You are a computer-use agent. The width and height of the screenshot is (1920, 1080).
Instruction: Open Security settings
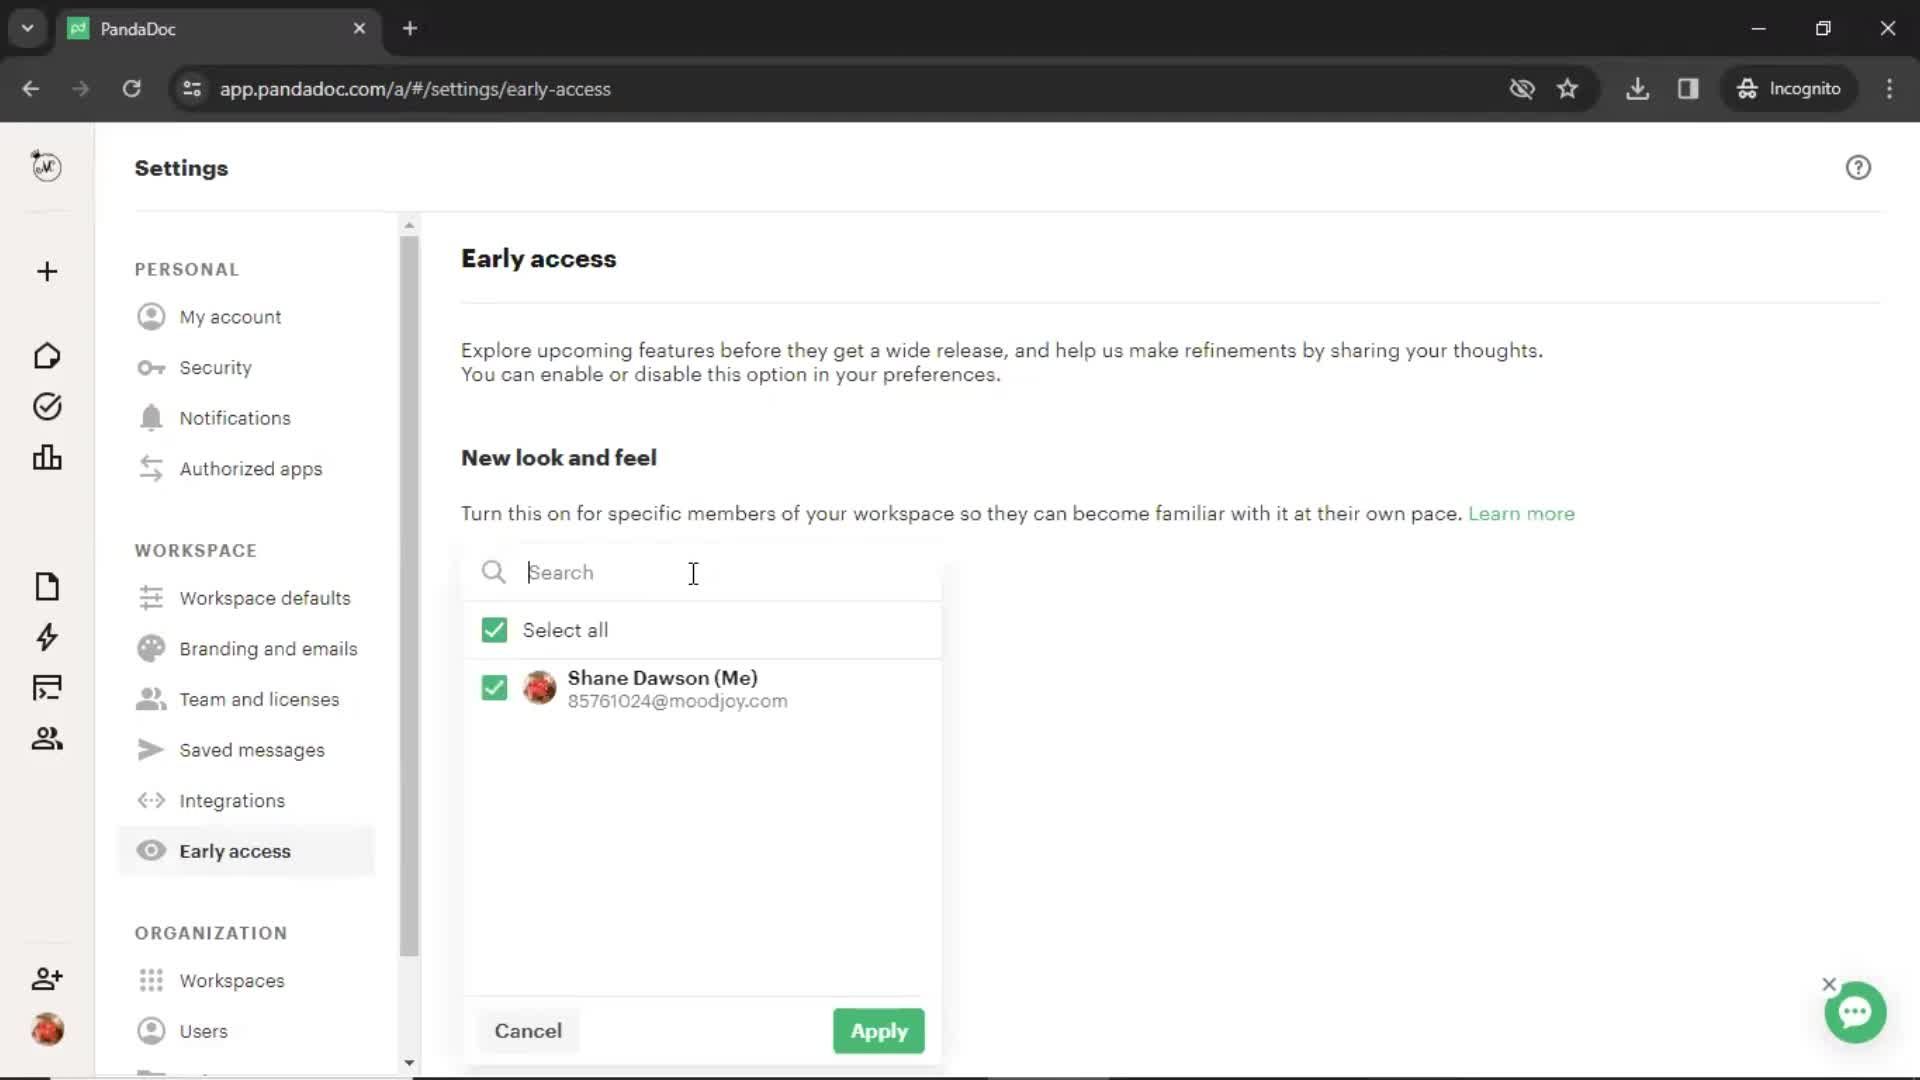[215, 367]
